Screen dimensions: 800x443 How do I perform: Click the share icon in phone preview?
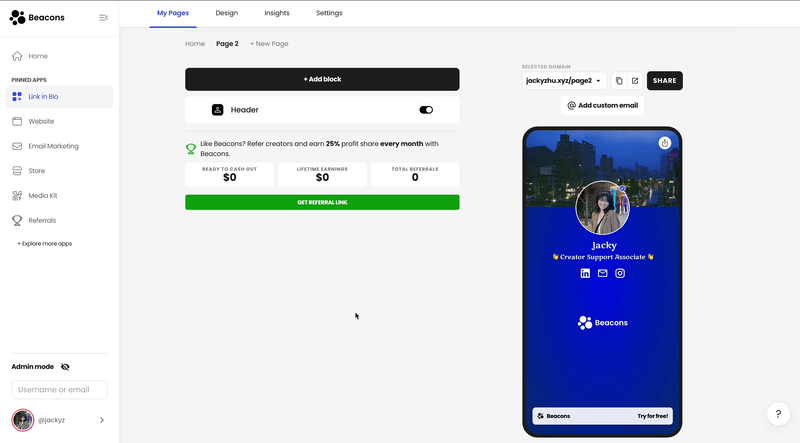point(664,143)
